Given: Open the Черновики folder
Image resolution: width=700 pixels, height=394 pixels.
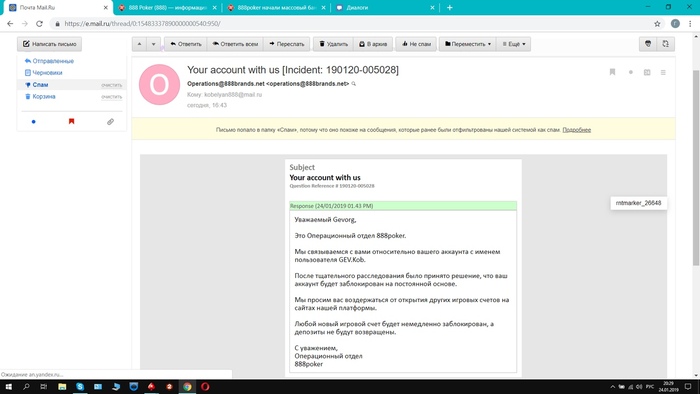Looking at the screenshot, I should [x=47, y=73].
